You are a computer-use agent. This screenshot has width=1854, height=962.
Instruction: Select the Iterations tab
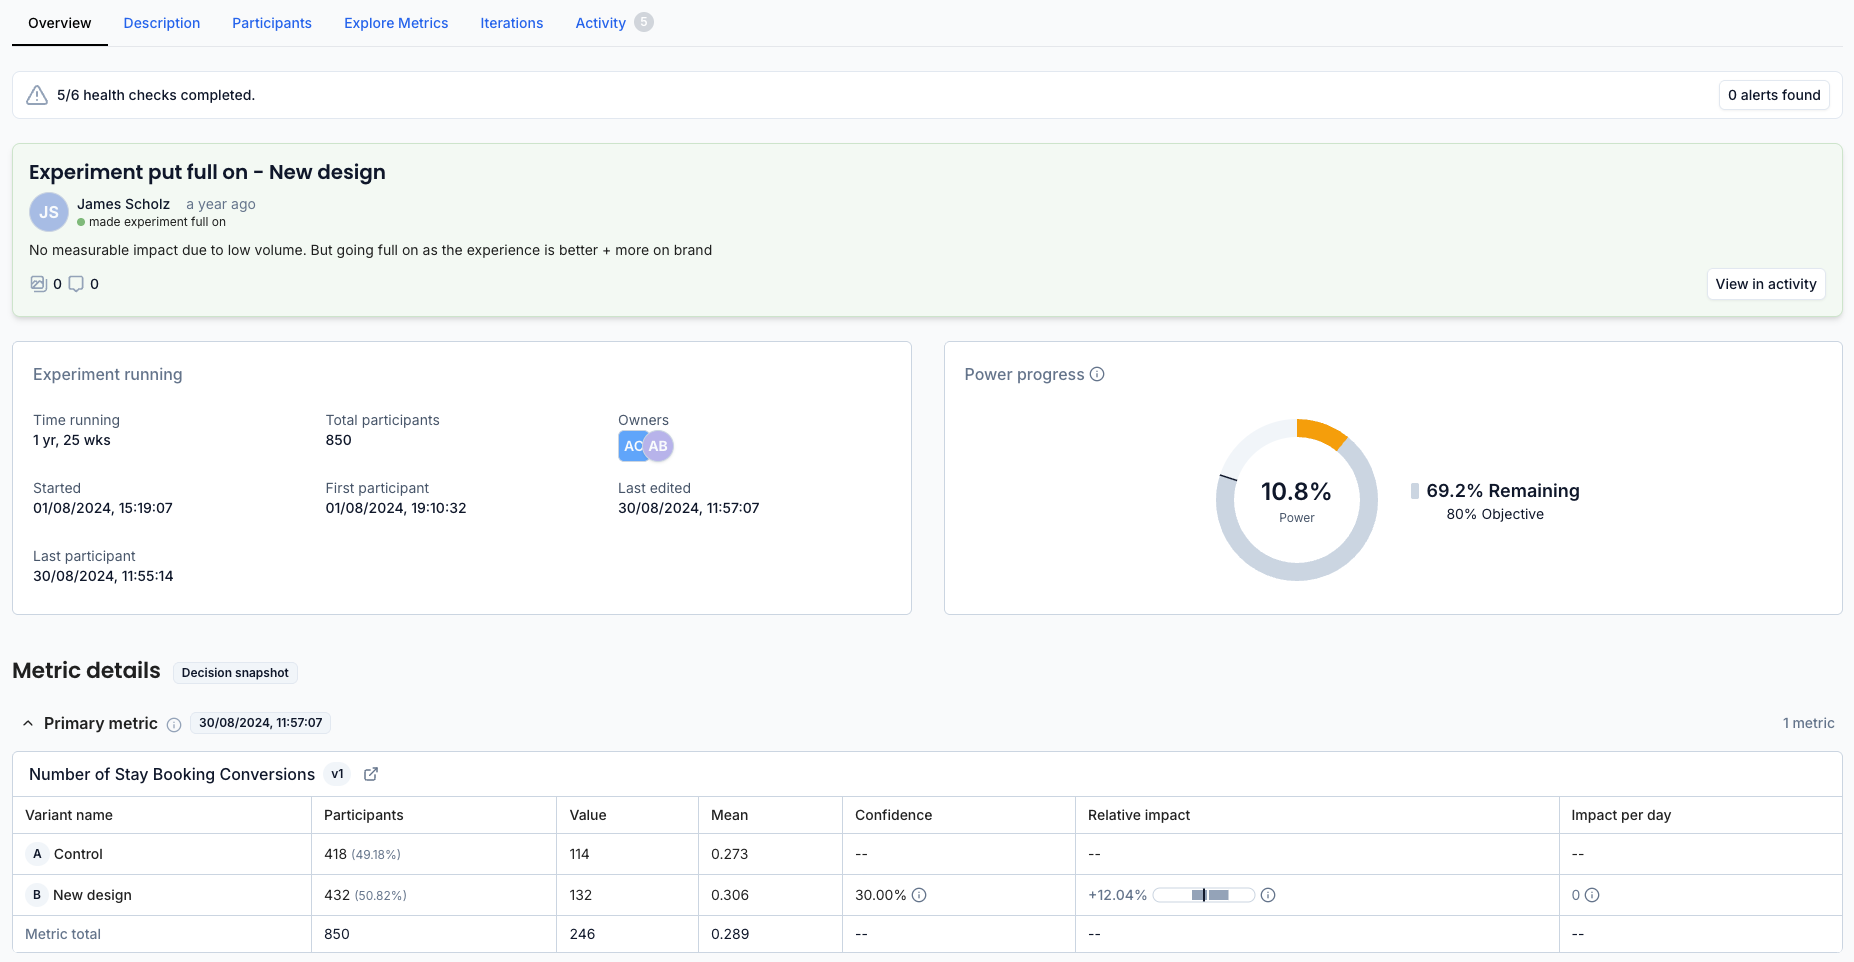point(511,23)
